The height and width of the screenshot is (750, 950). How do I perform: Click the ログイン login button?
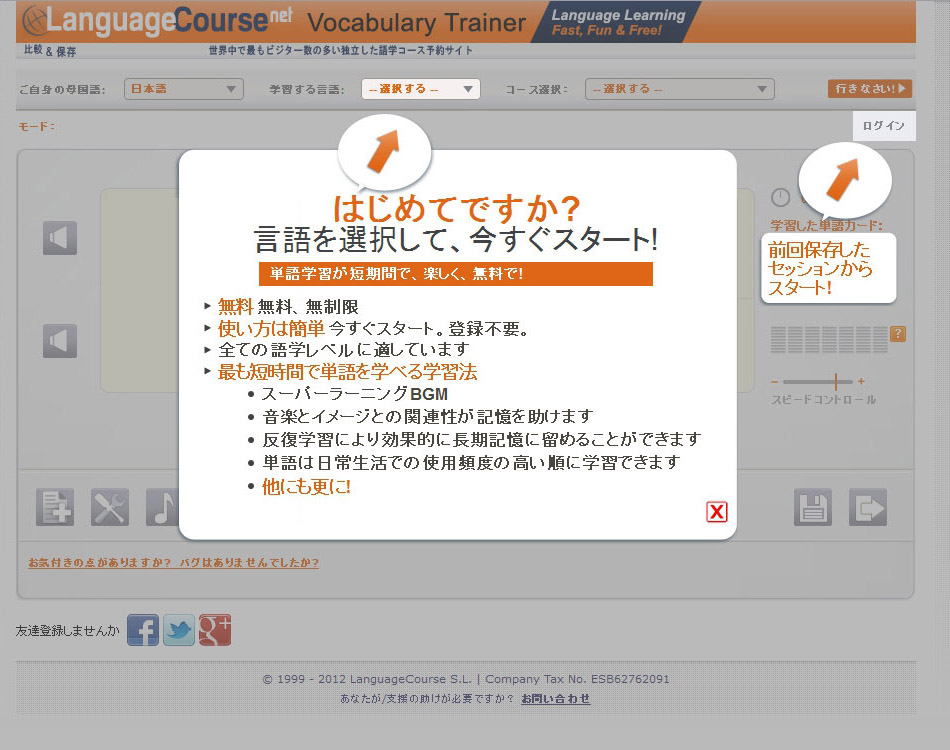(x=883, y=126)
